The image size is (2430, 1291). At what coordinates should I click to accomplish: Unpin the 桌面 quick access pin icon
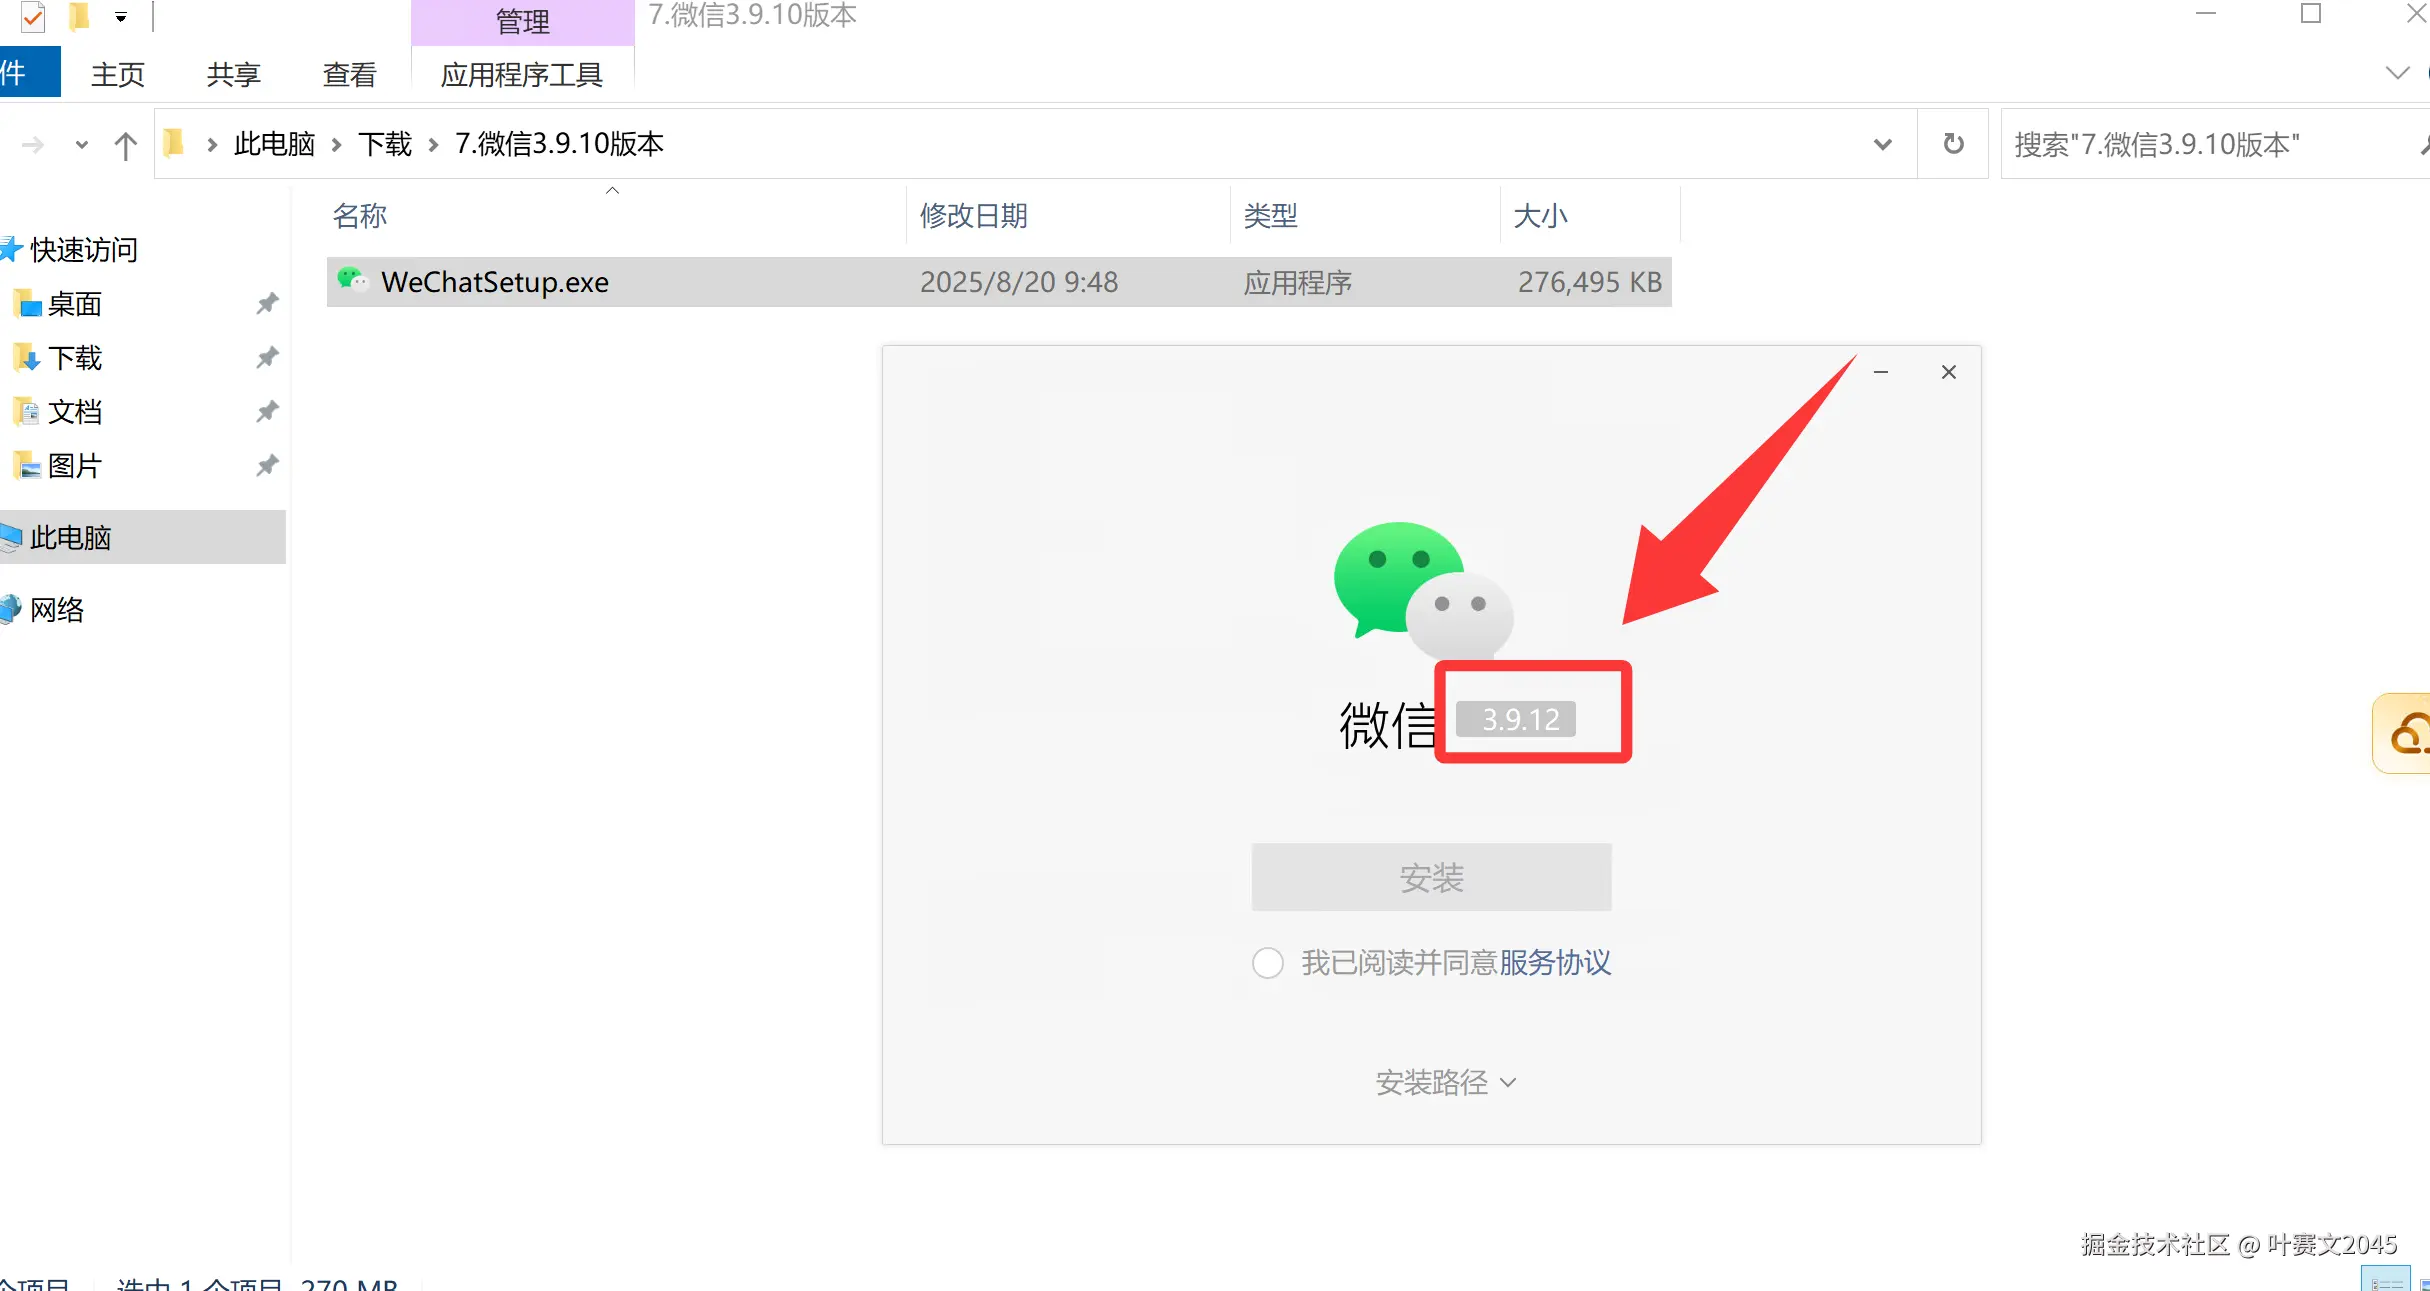[266, 303]
